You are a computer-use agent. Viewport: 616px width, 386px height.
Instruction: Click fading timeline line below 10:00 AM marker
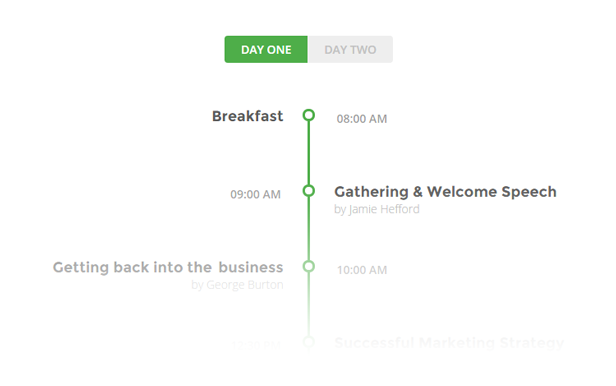309,304
